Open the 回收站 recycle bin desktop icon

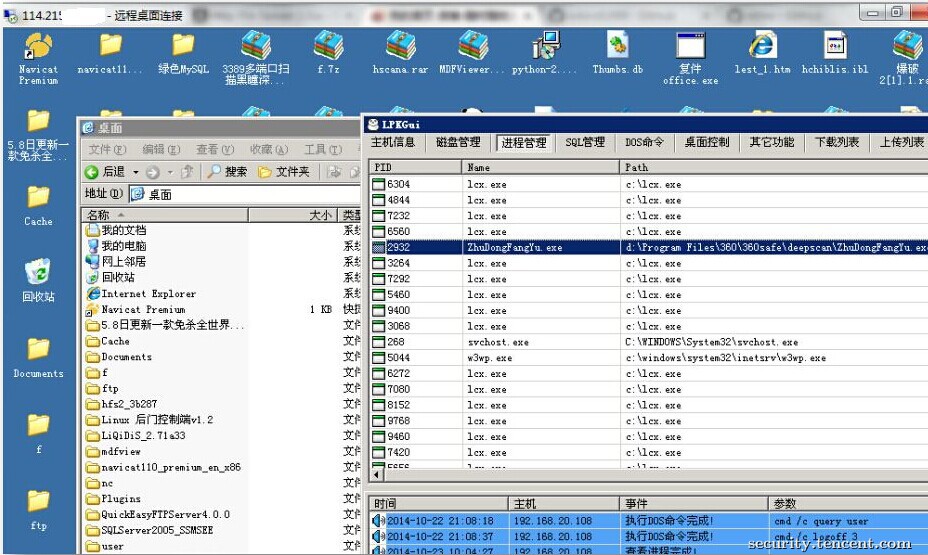coord(38,280)
